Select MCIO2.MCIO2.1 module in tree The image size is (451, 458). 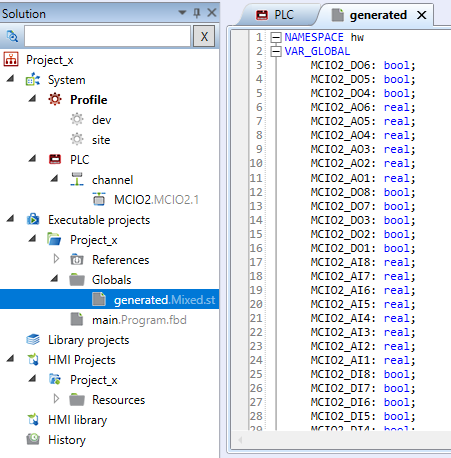tap(156, 200)
